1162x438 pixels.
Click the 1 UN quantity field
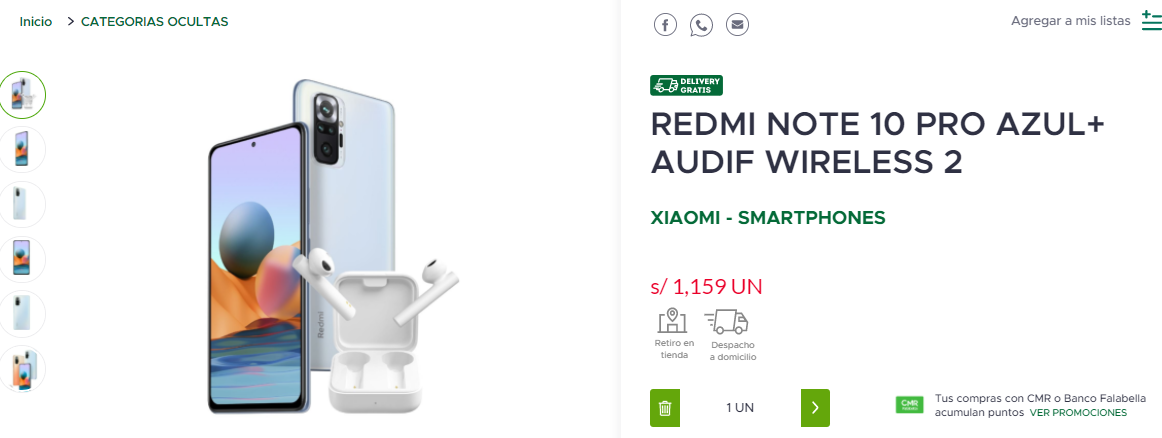pos(740,408)
